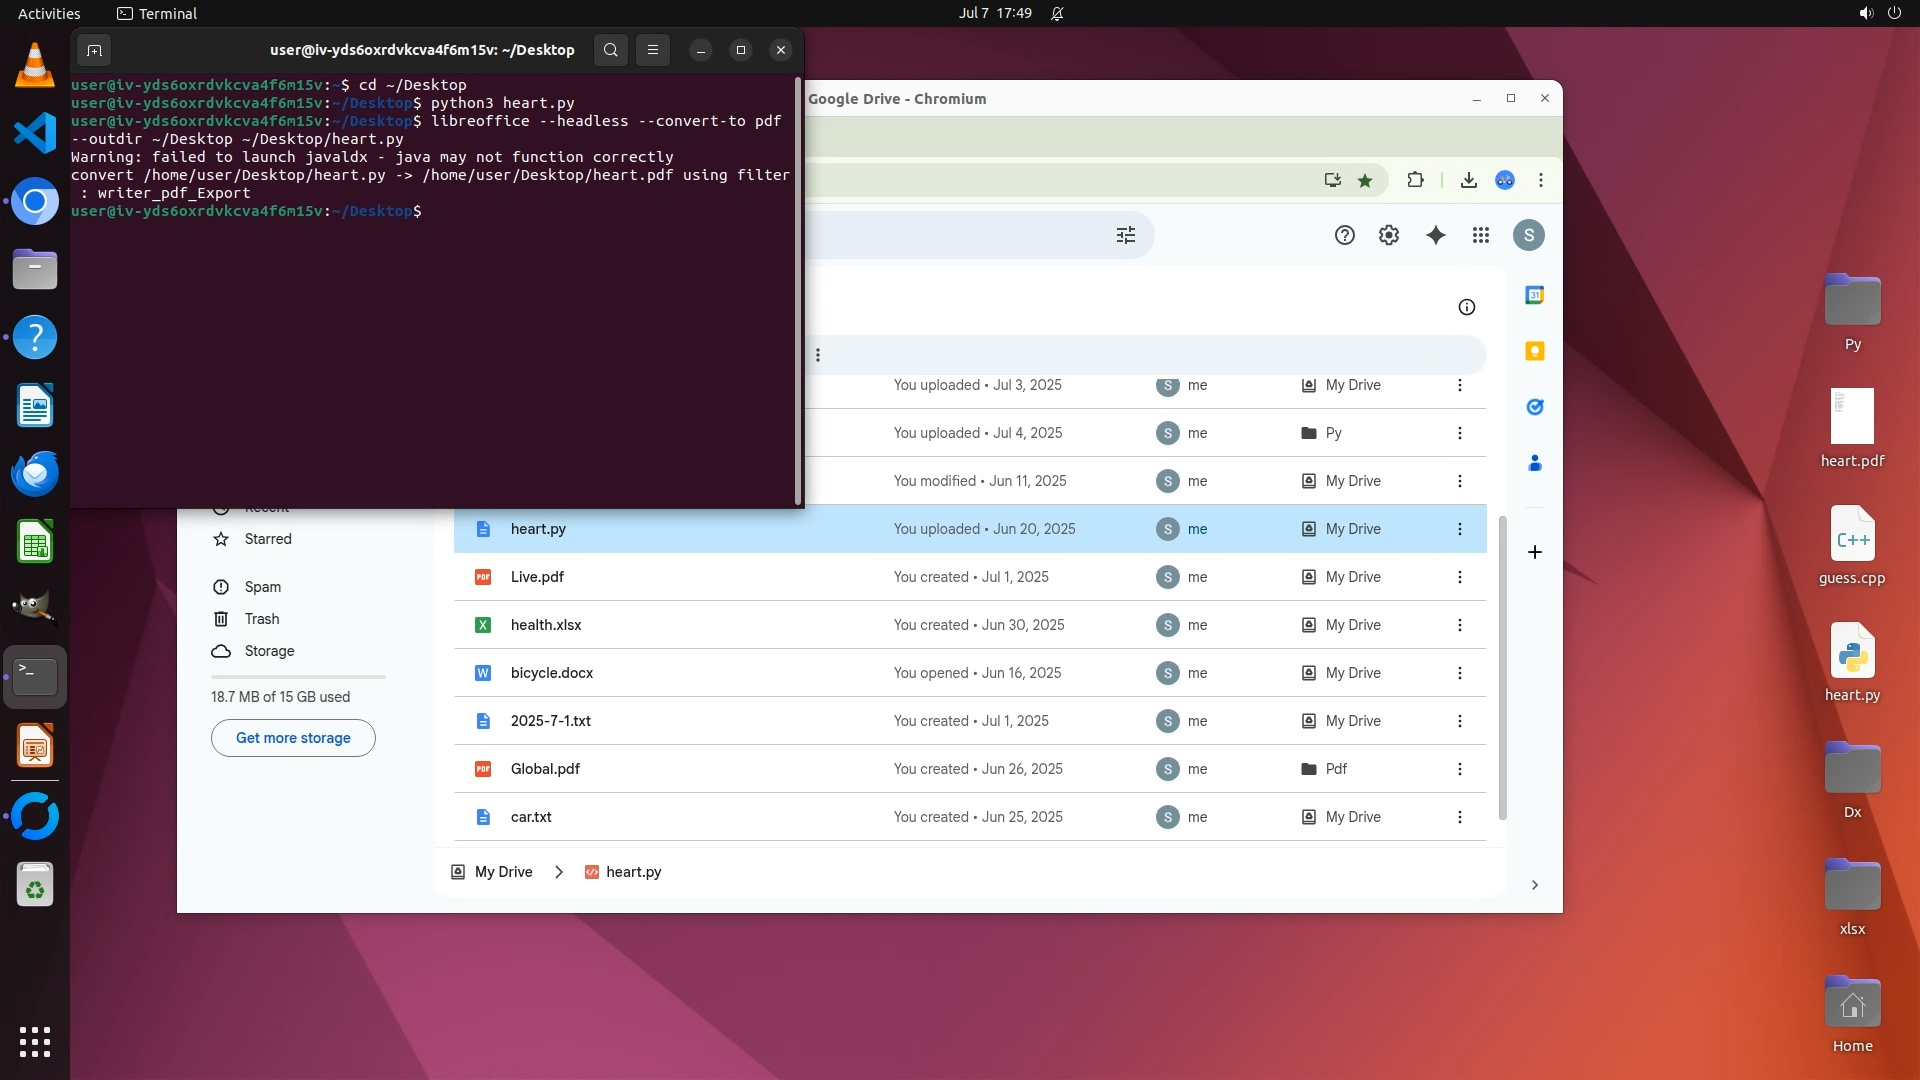Open Google Calendar side panel icon

click(x=1534, y=295)
